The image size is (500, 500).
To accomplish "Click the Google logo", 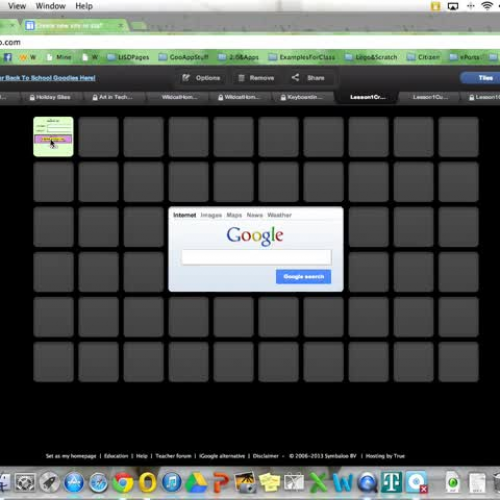I will pos(255,235).
